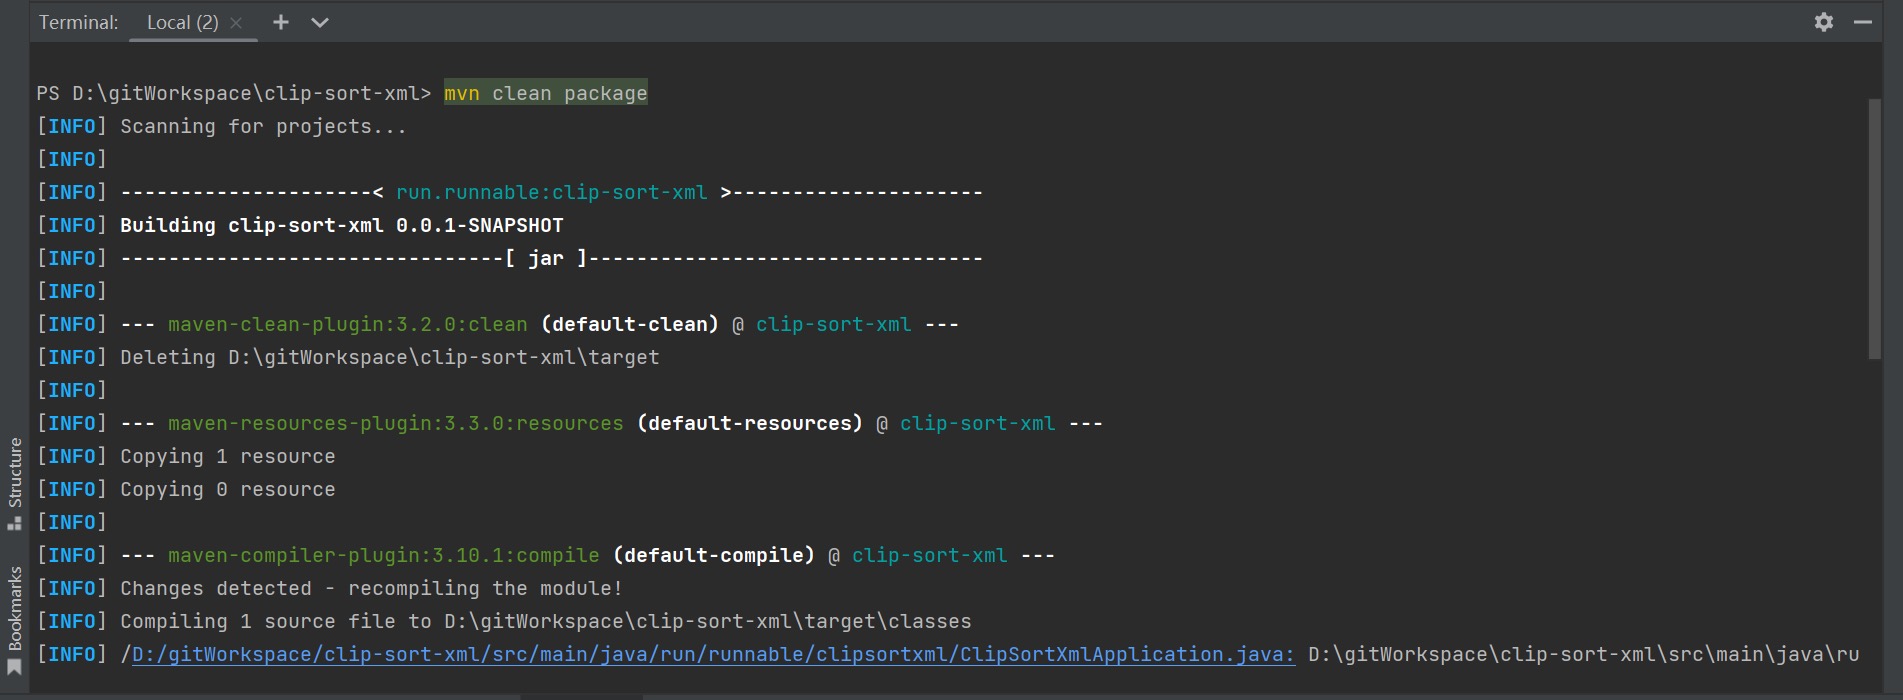Close the Local (2) terminal tab
Screen dimensions: 1903x700
point(236,23)
